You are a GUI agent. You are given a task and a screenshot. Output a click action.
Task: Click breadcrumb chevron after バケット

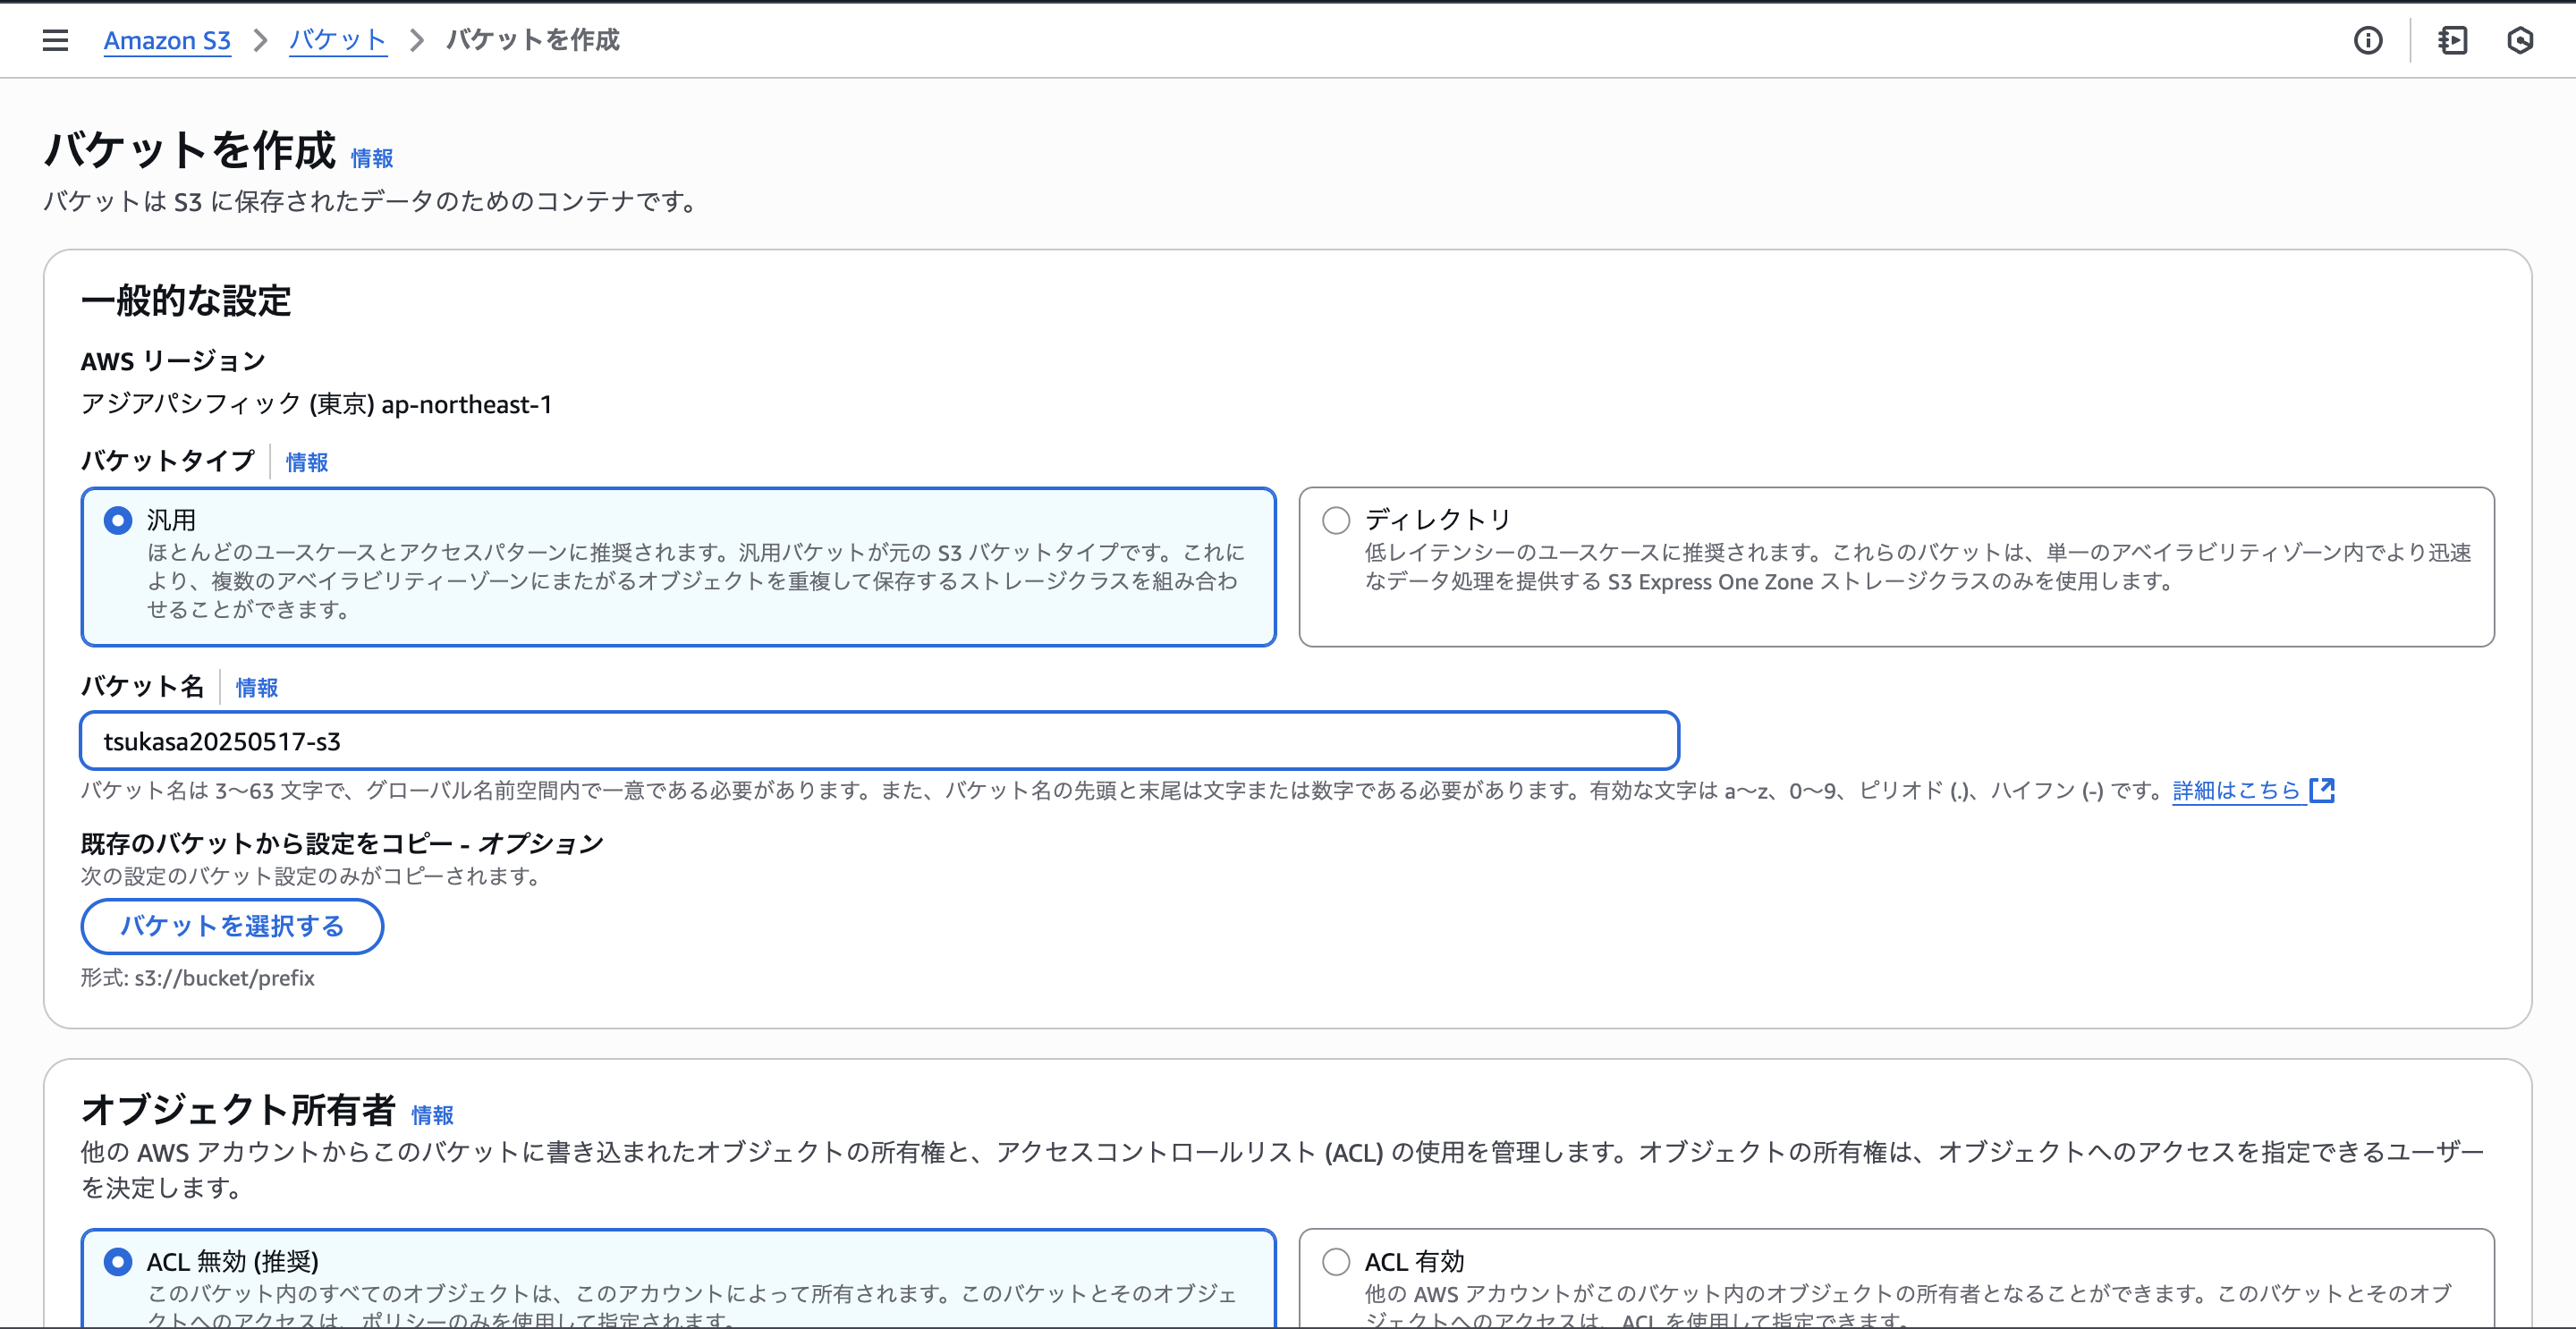click(x=417, y=40)
